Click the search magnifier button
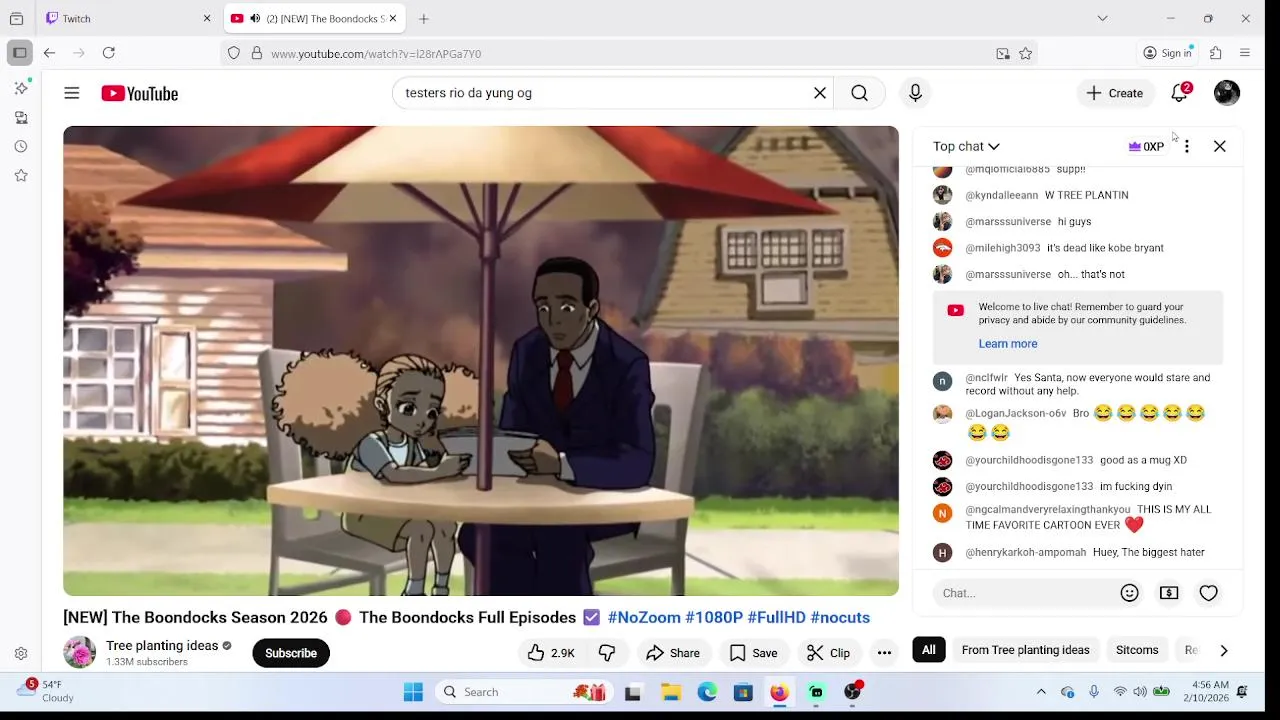1280x720 pixels. point(859,93)
